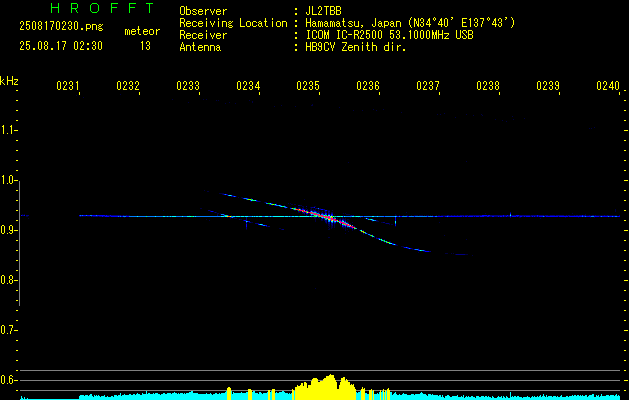The height and width of the screenshot is (400, 629).
Task: Click the Receiving Location field label
Action: (x=233, y=23)
